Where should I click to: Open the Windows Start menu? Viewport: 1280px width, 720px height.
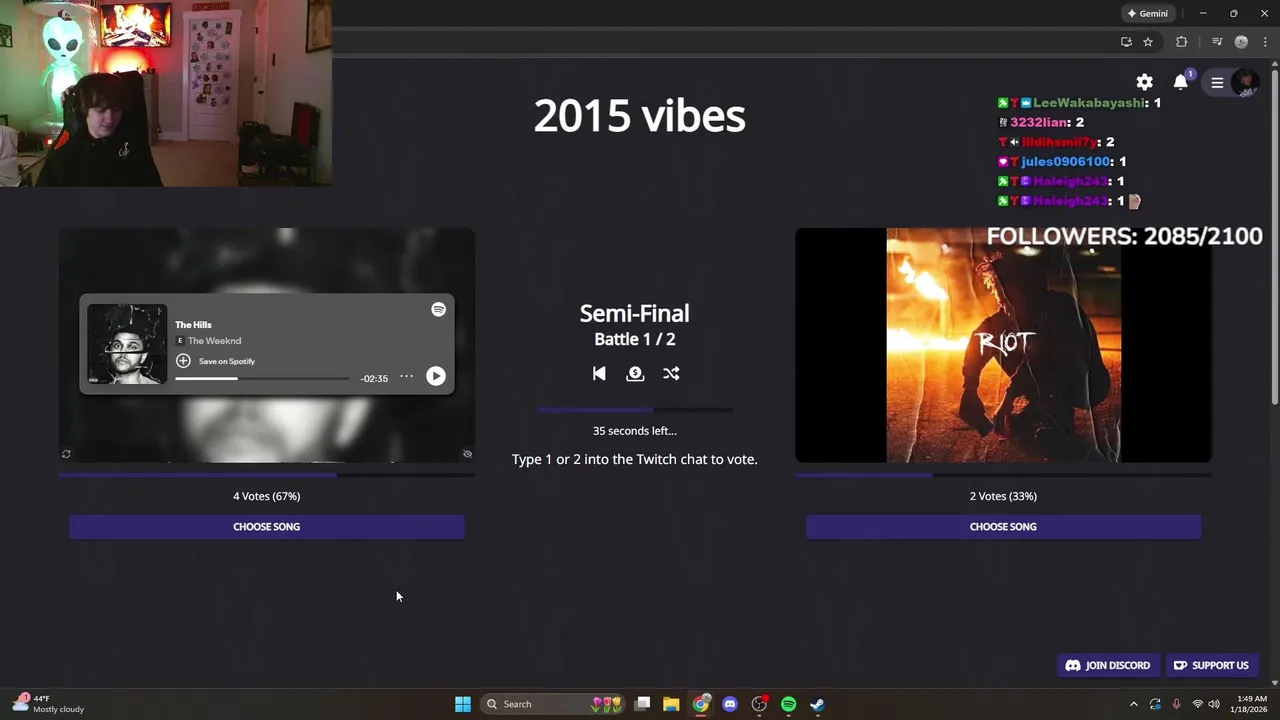coord(463,704)
